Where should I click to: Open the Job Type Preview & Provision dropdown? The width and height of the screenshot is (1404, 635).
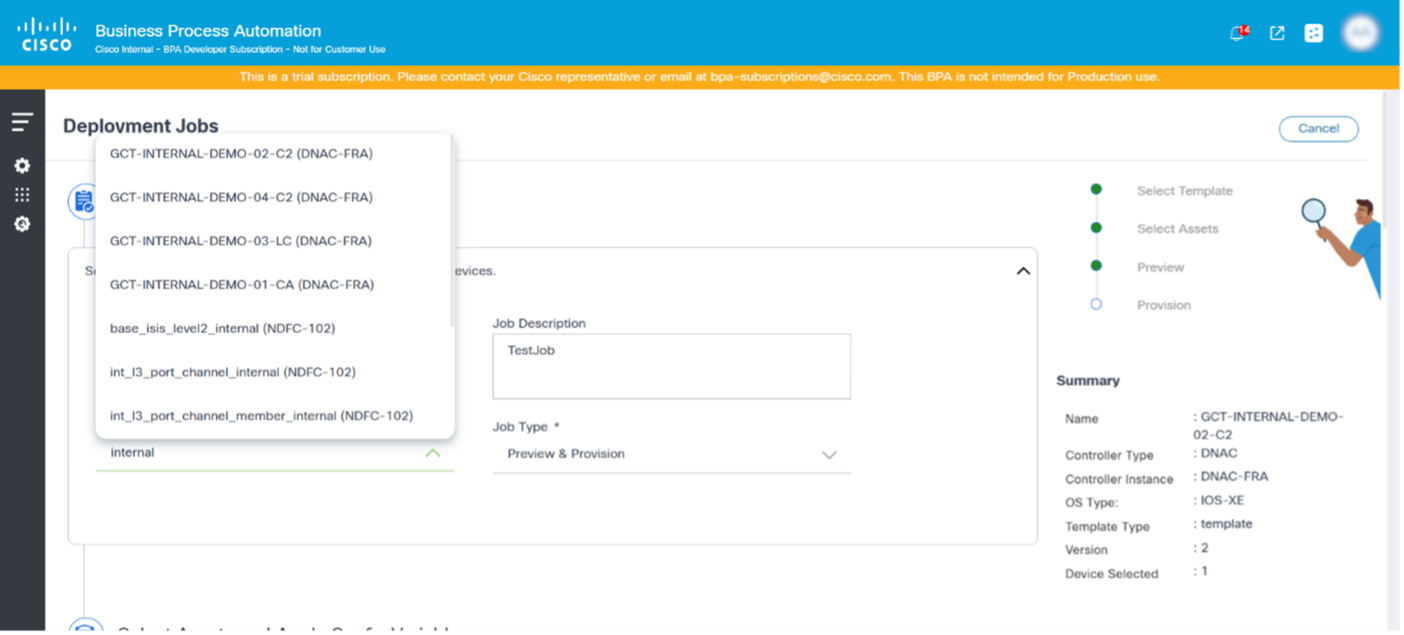671,454
